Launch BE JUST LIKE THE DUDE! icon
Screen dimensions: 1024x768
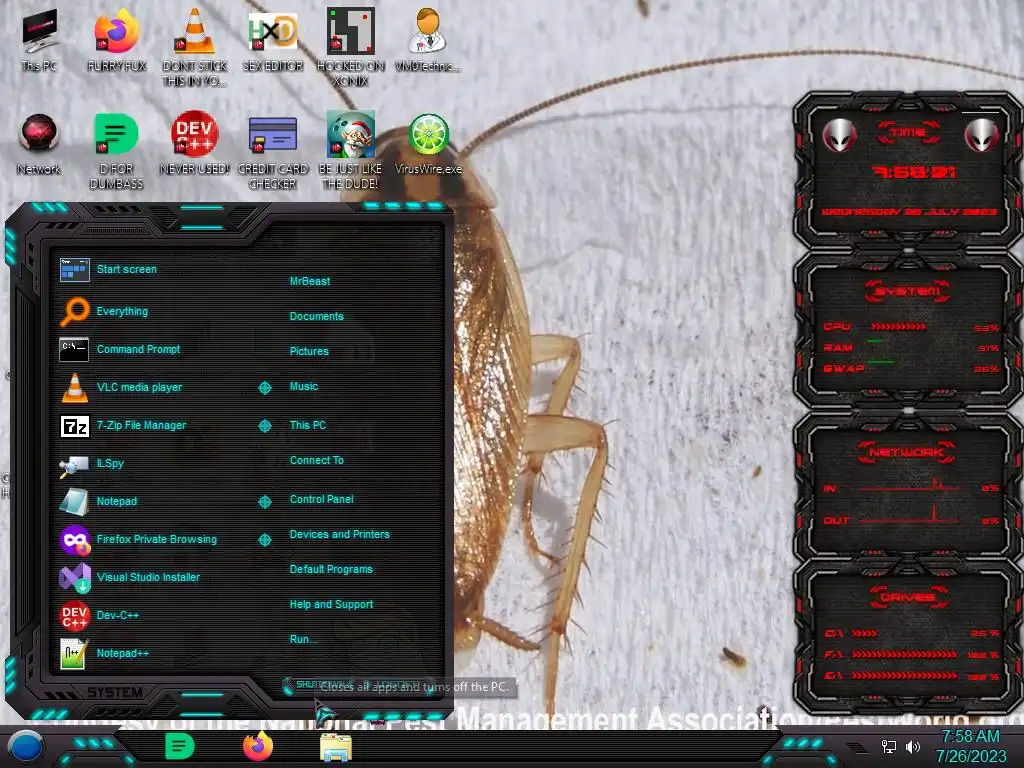tap(351, 151)
